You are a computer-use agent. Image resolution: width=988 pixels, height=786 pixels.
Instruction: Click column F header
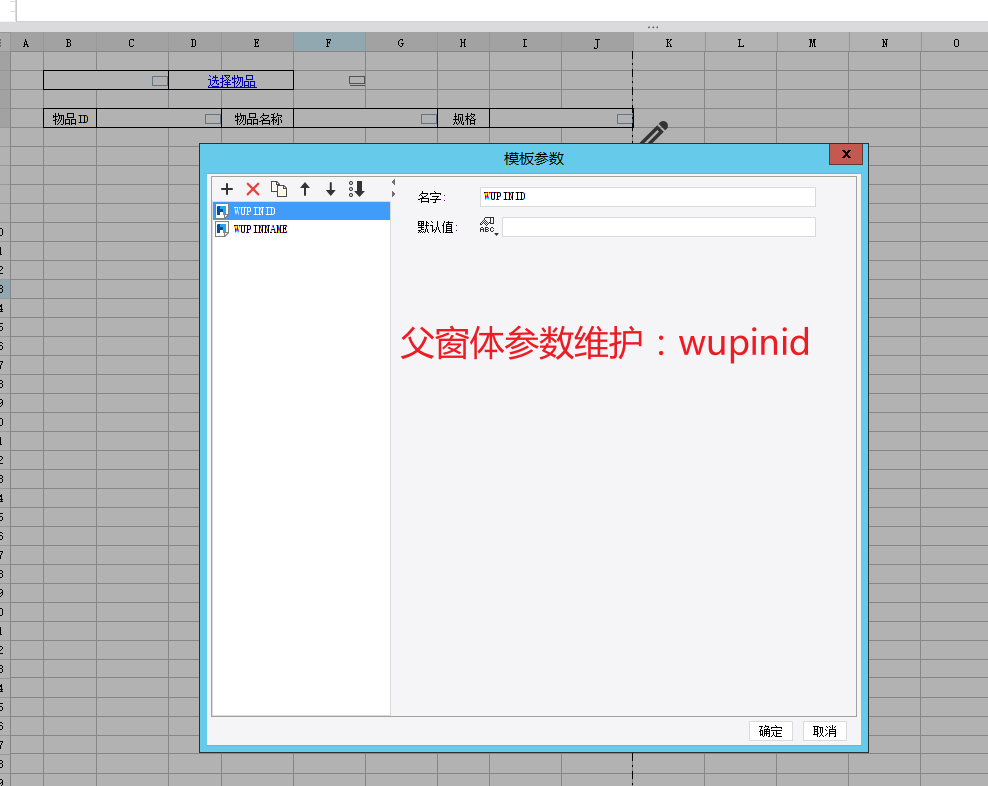click(x=329, y=43)
